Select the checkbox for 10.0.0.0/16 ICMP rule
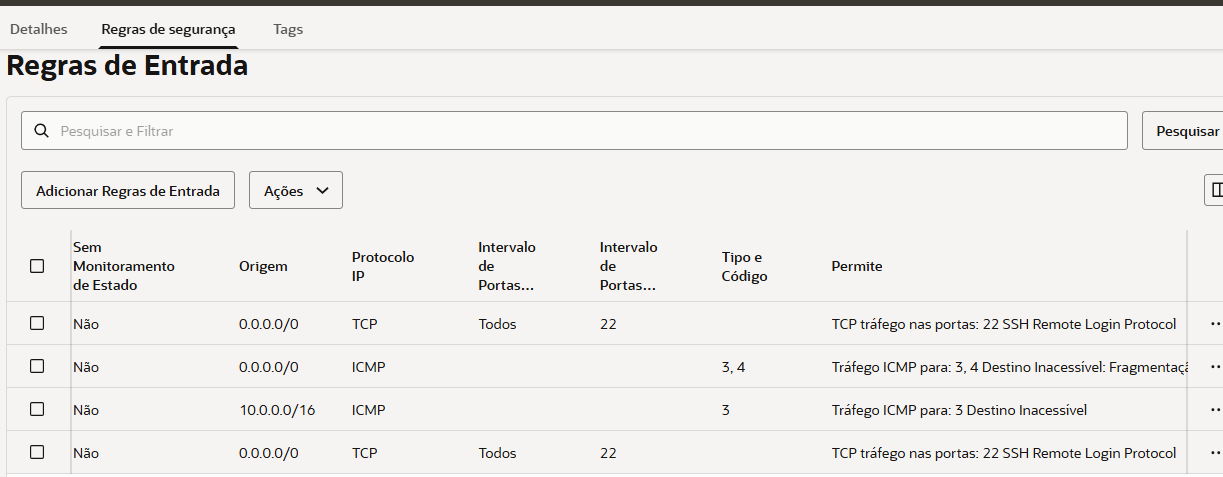The image size is (1223, 477). pyautogui.click(x=37, y=409)
